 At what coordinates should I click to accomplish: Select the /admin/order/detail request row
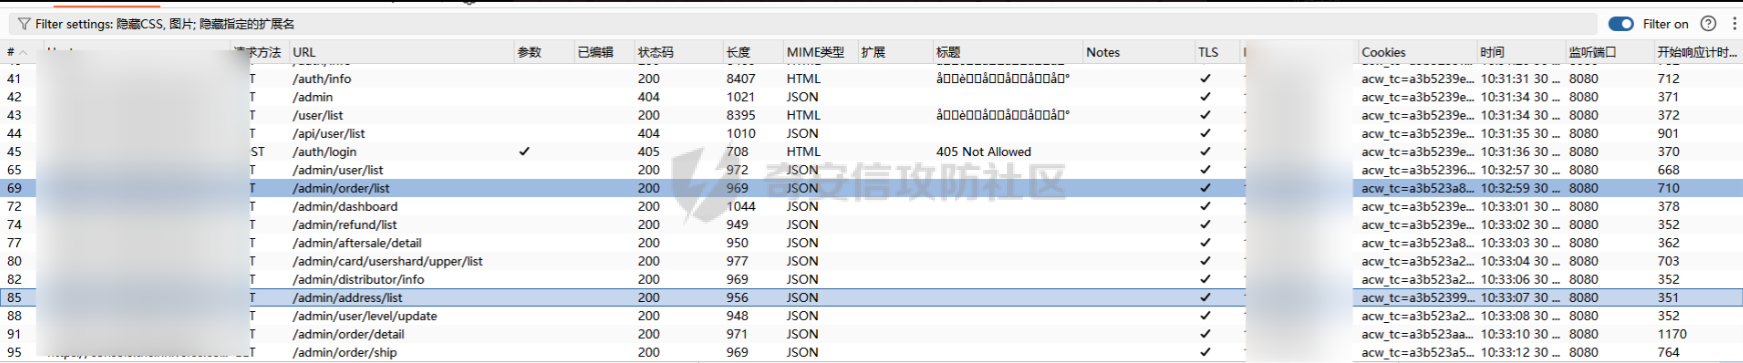[871, 334]
